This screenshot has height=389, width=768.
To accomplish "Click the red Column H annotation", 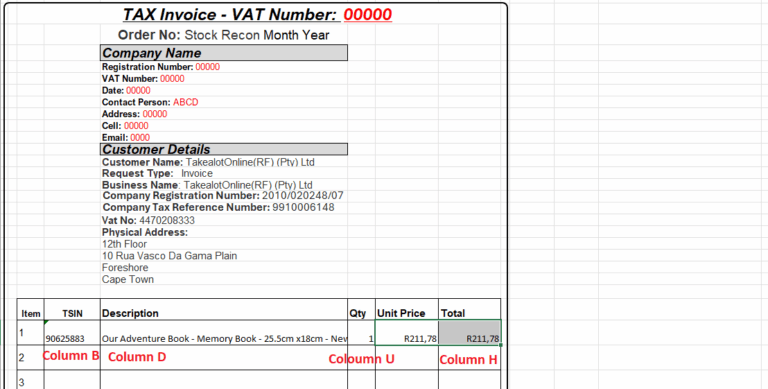I will 468,360.
